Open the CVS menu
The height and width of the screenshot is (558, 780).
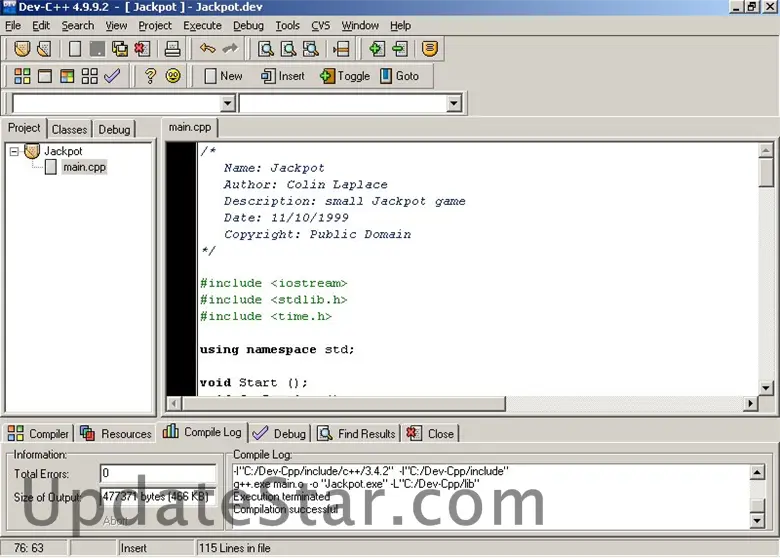tap(320, 25)
